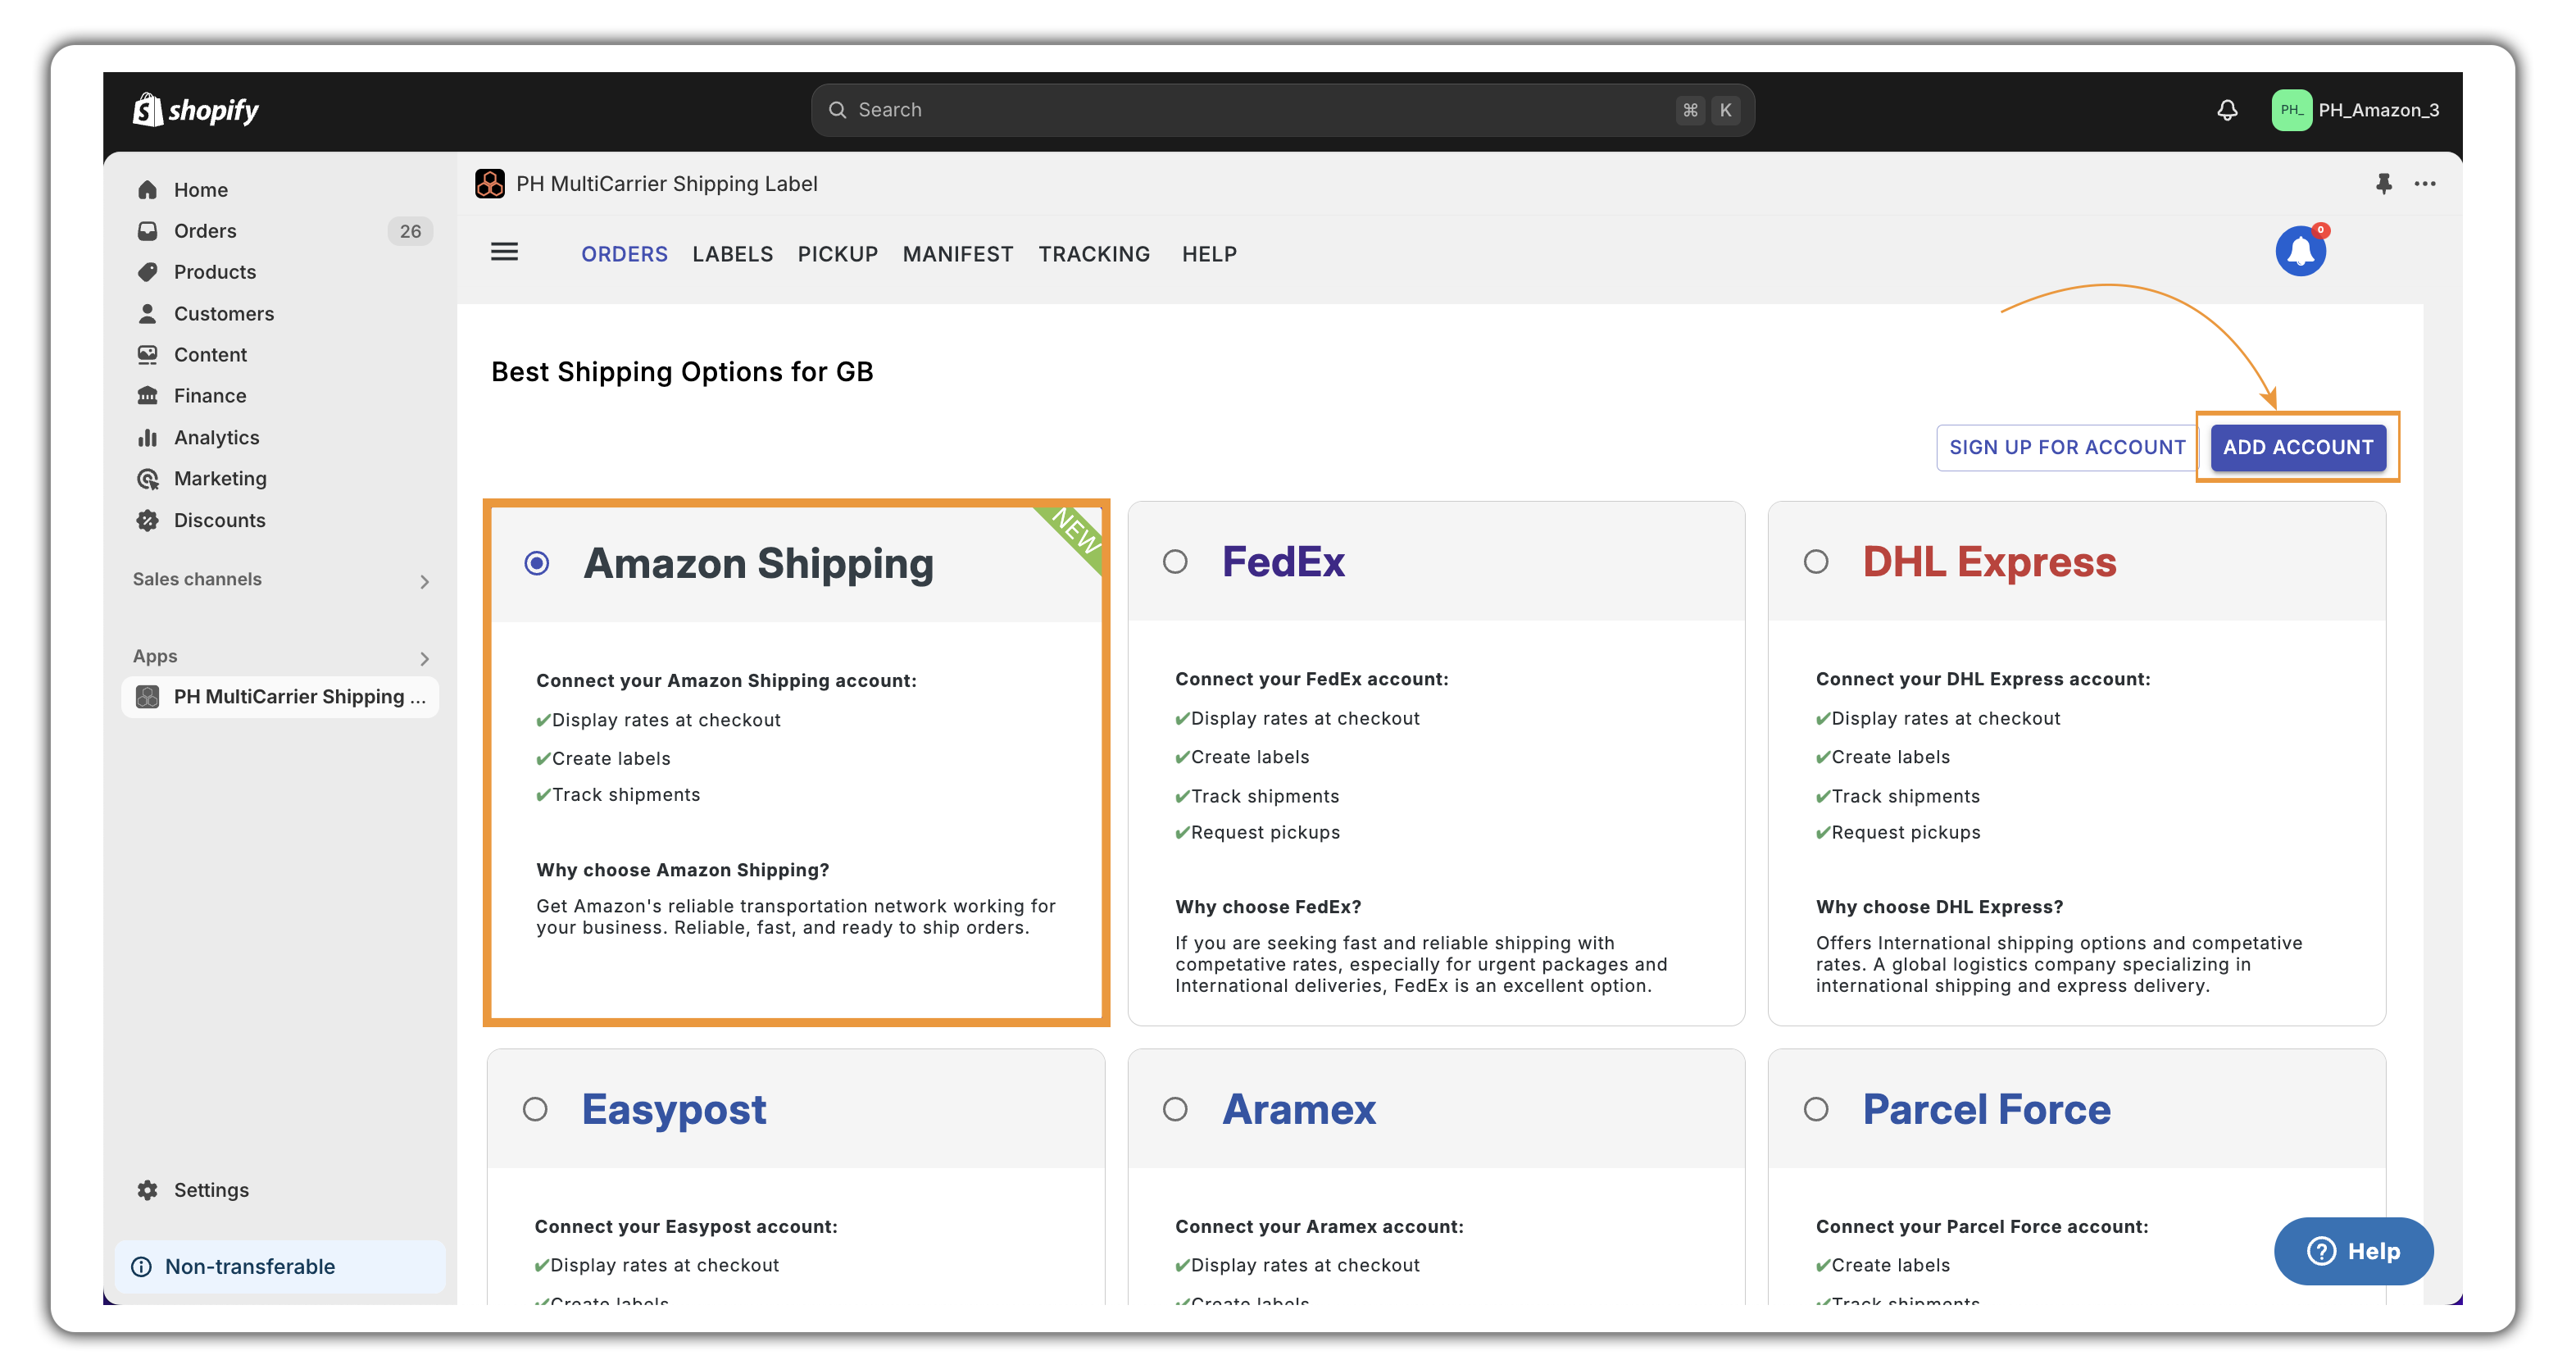The height and width of the screenshot is (1369, 2576).
Task: Pin the app using the pin icon
Action: [2385, 183]
